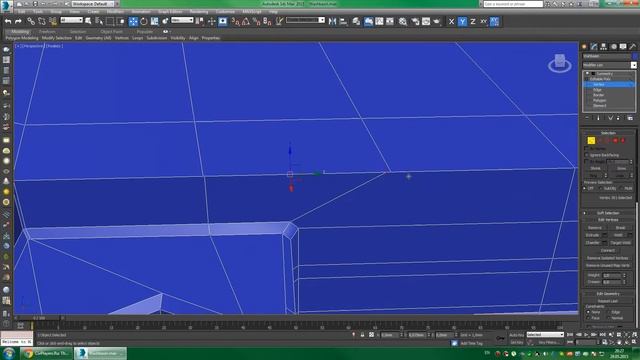Viewport: 640px width, 360px height.
Task: Click the Break button
Action: click(620, 228)
